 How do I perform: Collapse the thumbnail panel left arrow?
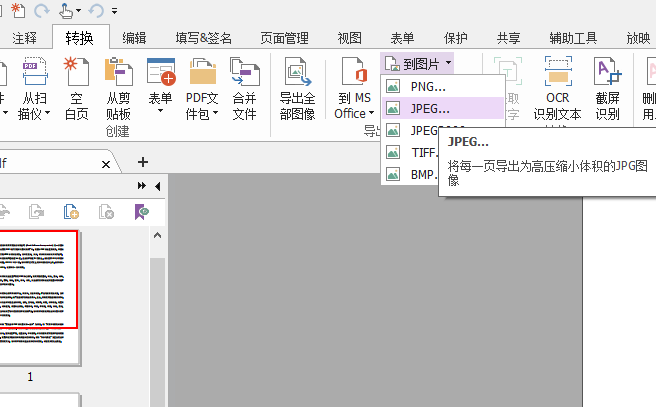point(158,186)
